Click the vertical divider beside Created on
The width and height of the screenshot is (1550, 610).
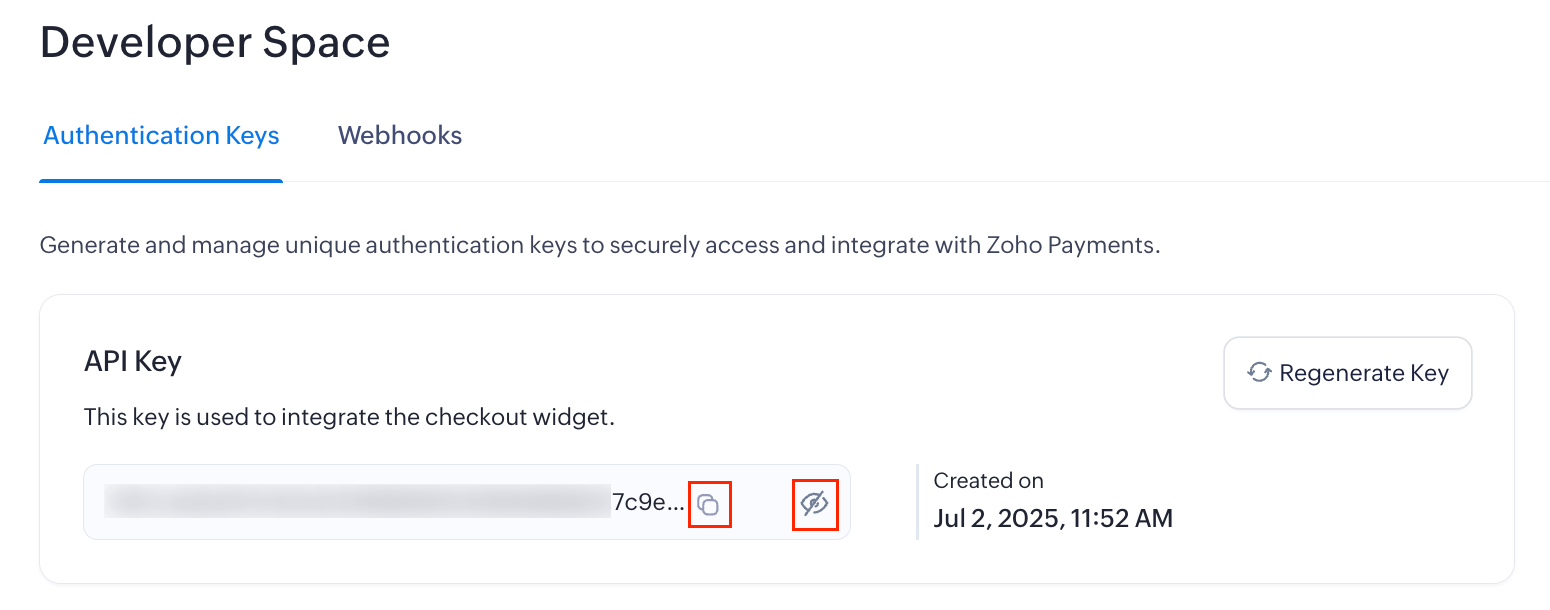917,501
